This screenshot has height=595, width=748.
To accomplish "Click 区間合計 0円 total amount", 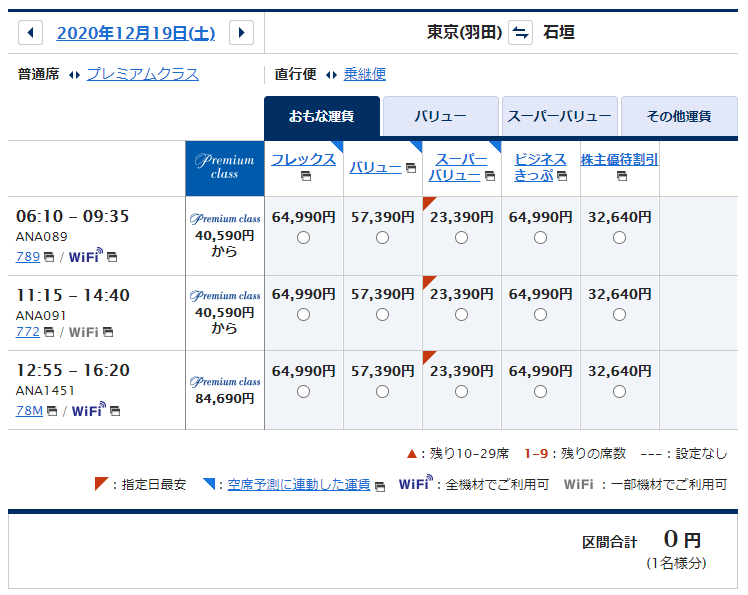I will coord(642,540).
